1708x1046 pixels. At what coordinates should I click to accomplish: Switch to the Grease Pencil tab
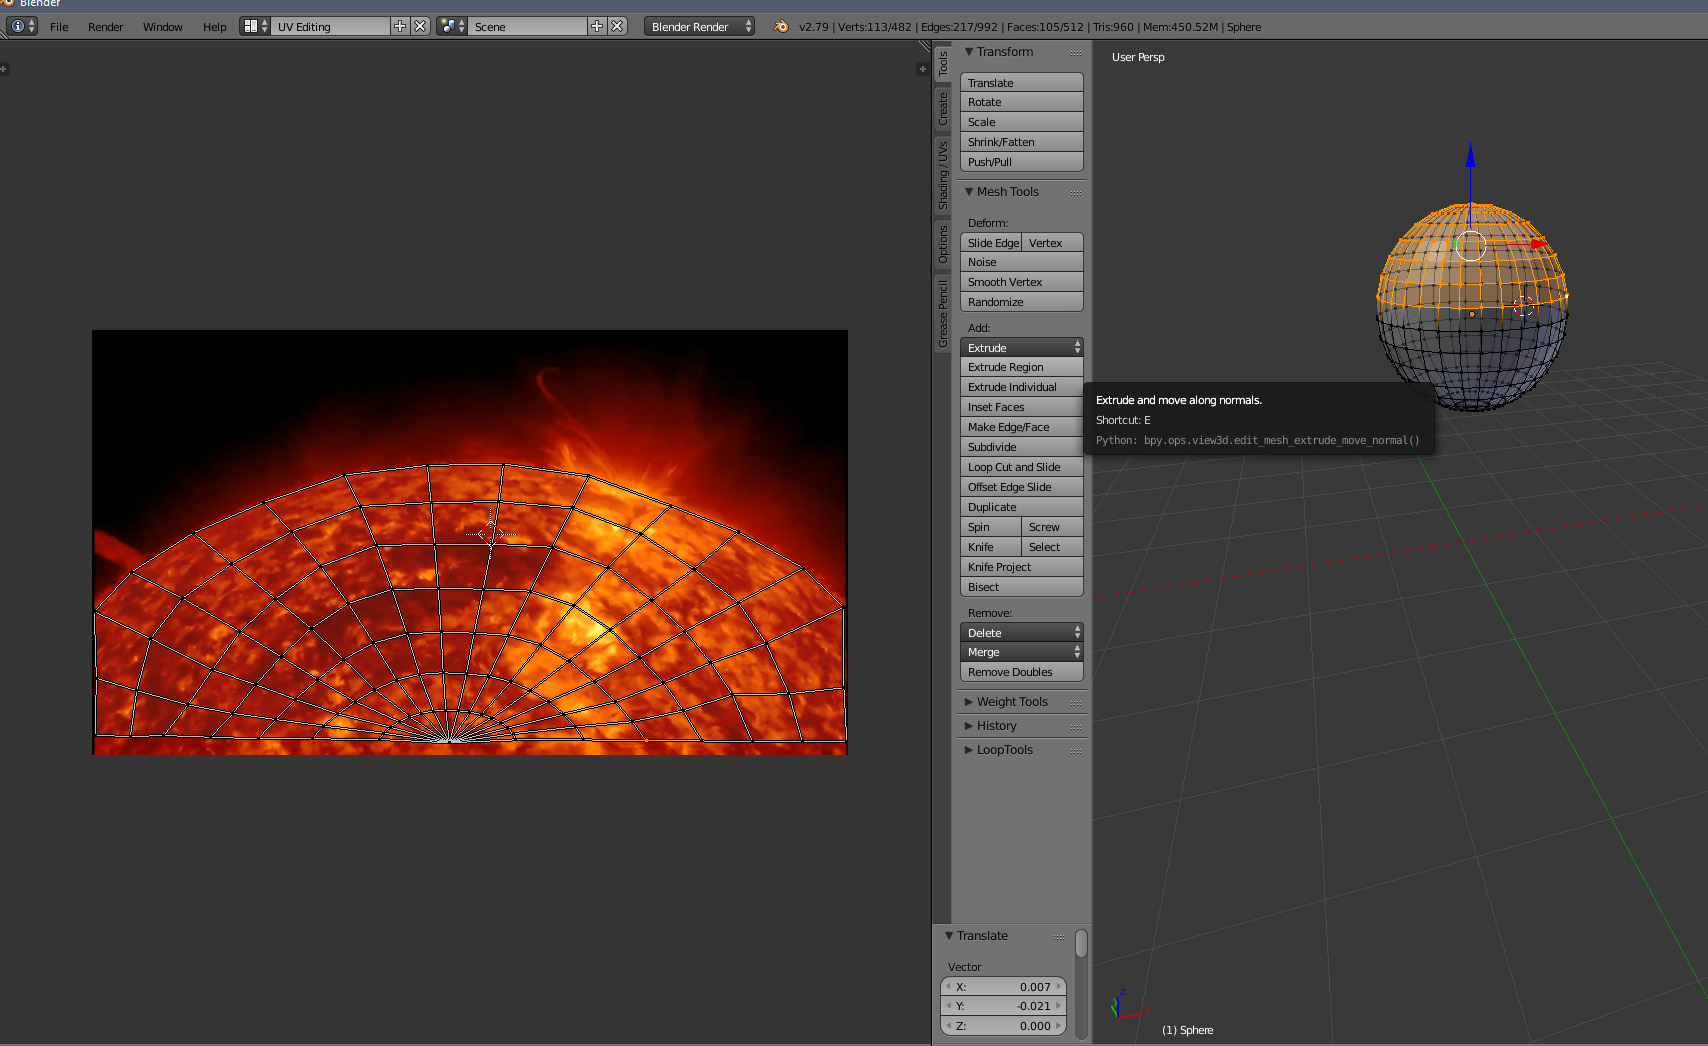pos(942,314)
